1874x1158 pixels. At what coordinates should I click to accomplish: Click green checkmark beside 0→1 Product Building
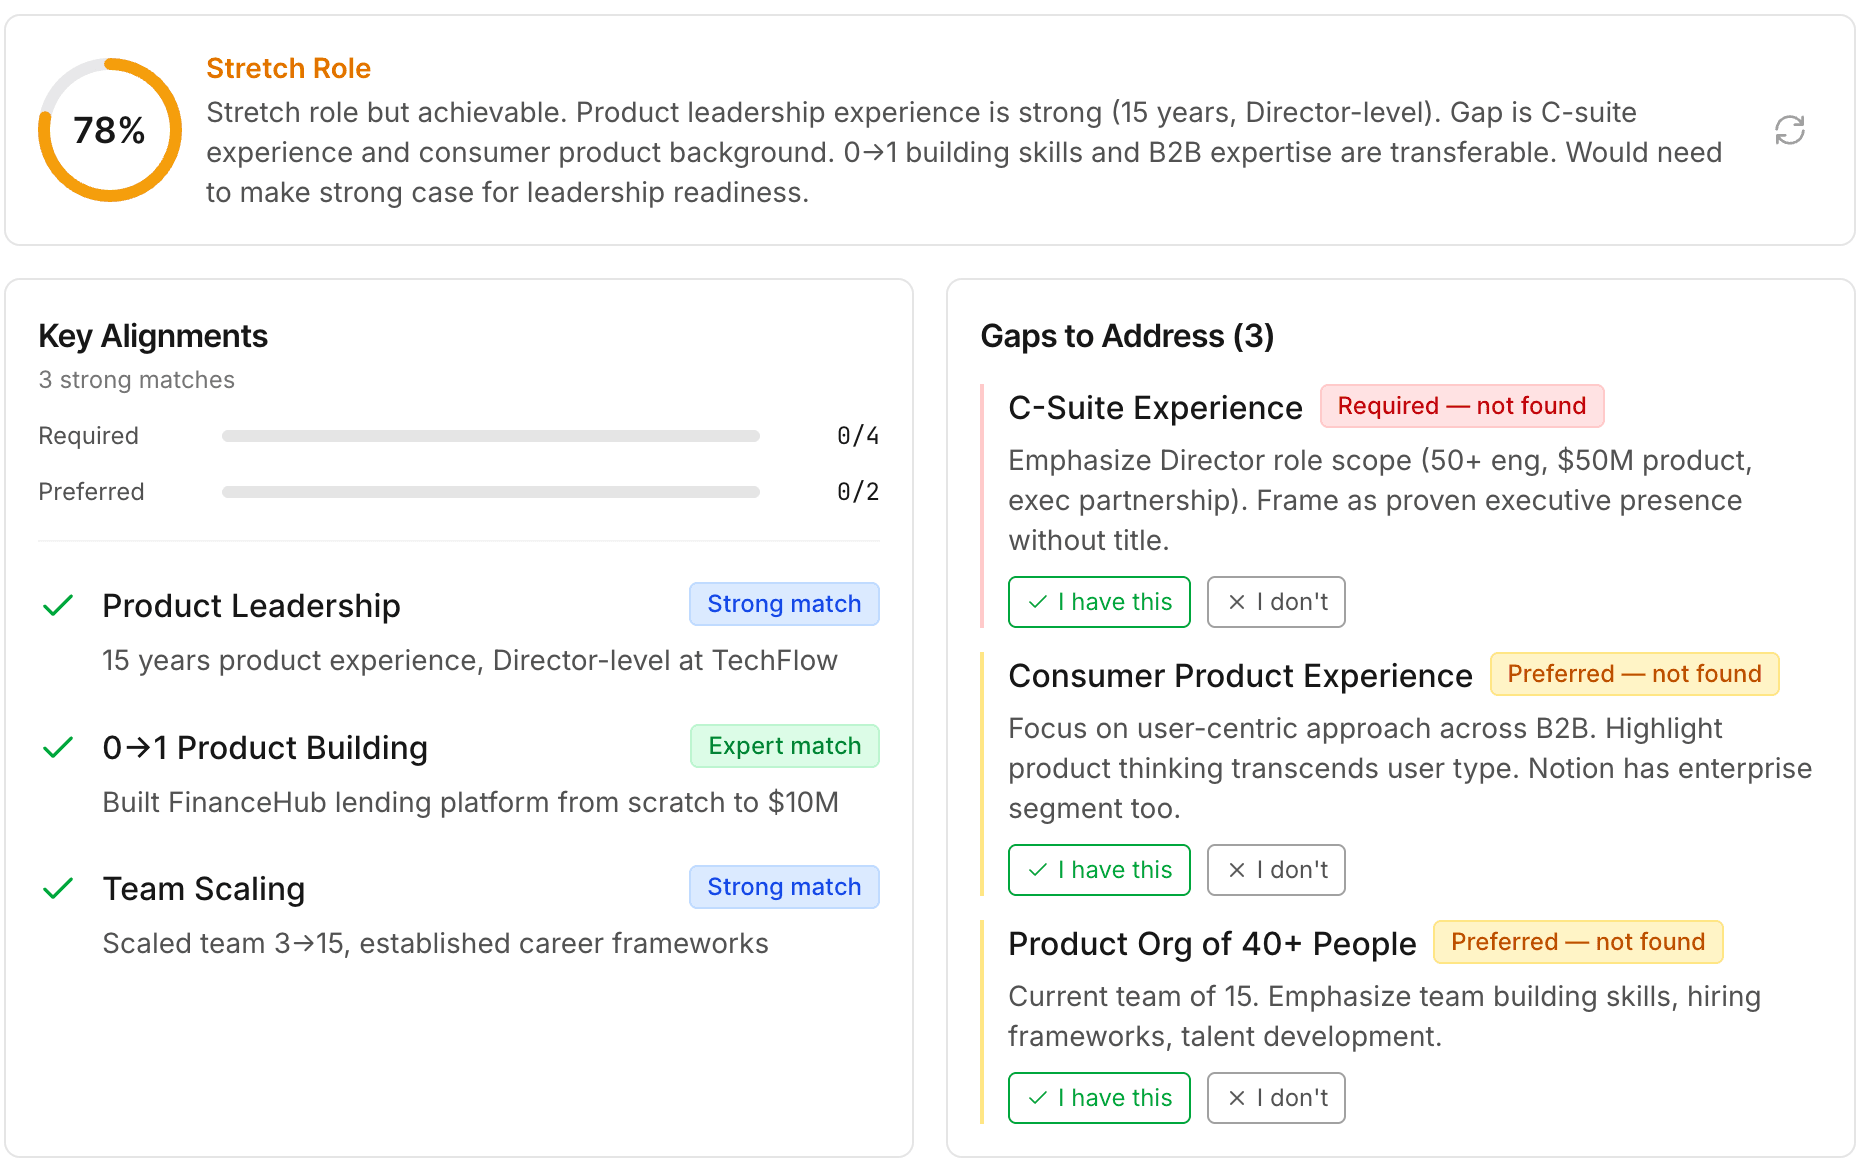point(59,747)
